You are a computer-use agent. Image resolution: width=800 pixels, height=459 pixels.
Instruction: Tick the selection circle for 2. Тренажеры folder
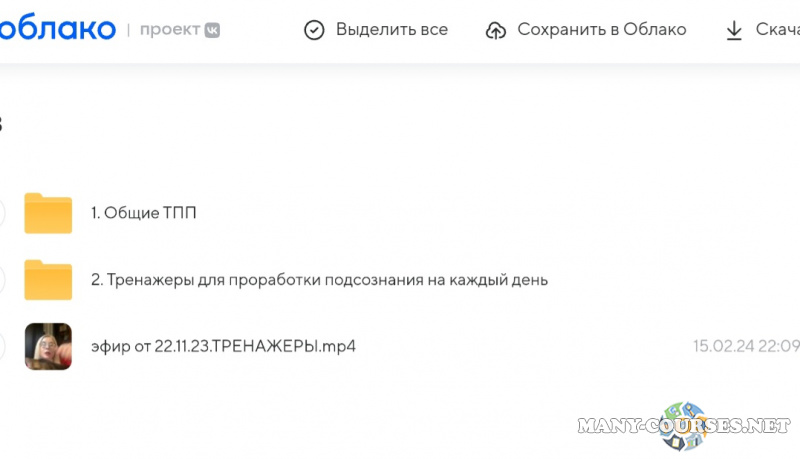(x=2, y=280)
